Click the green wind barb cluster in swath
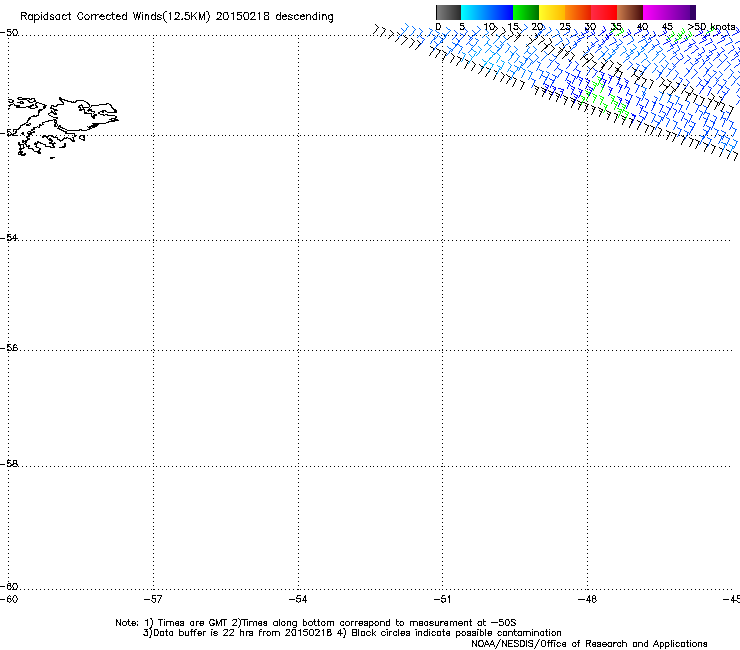This screenshot has width=740, height=650. (x=604, y=98)
